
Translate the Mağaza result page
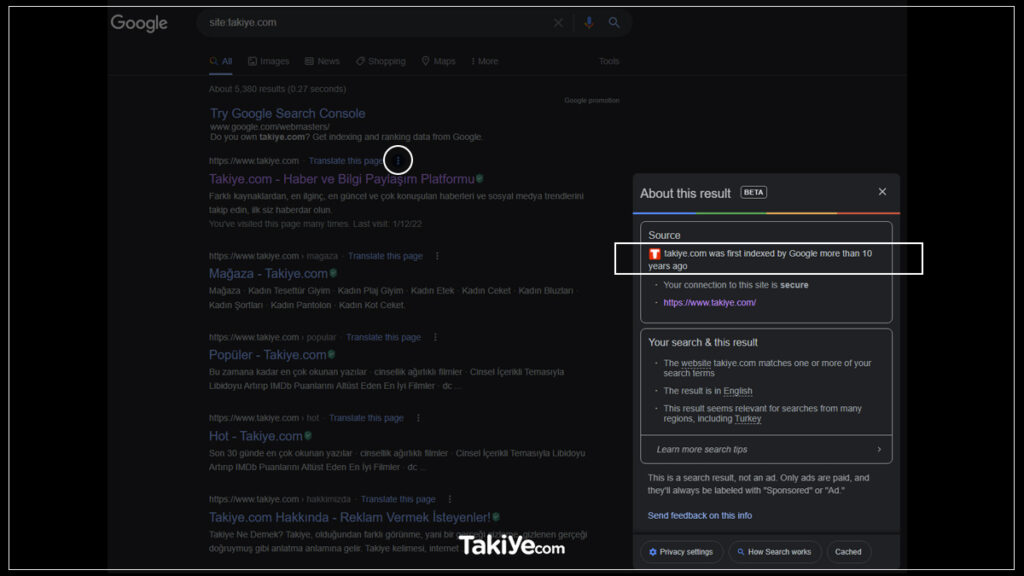(385, 256)
